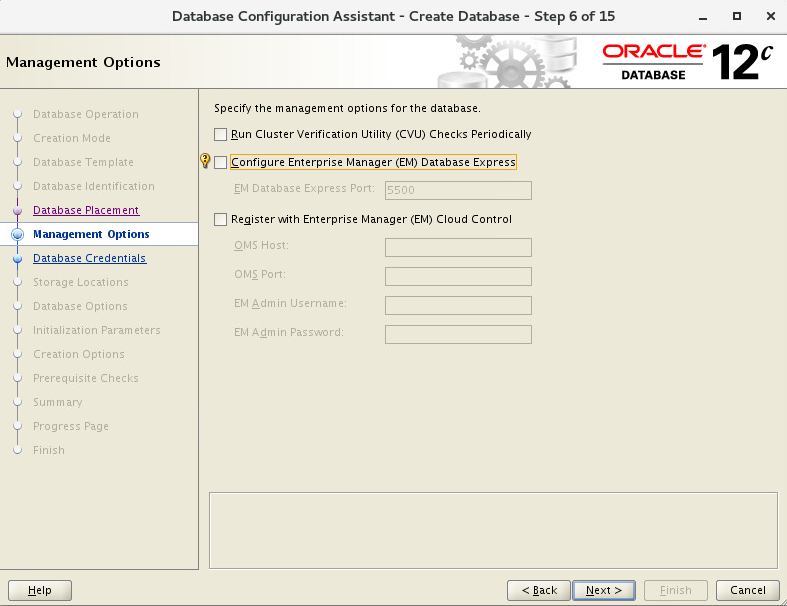787x606 pixels.
Task: Go back with the Back button
Action: (539, 590)
